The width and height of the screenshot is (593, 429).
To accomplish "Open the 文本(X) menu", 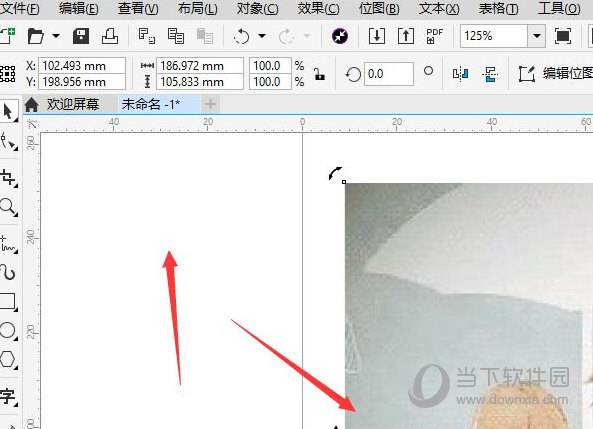I will pyautogui.click(x=439, y=8).
